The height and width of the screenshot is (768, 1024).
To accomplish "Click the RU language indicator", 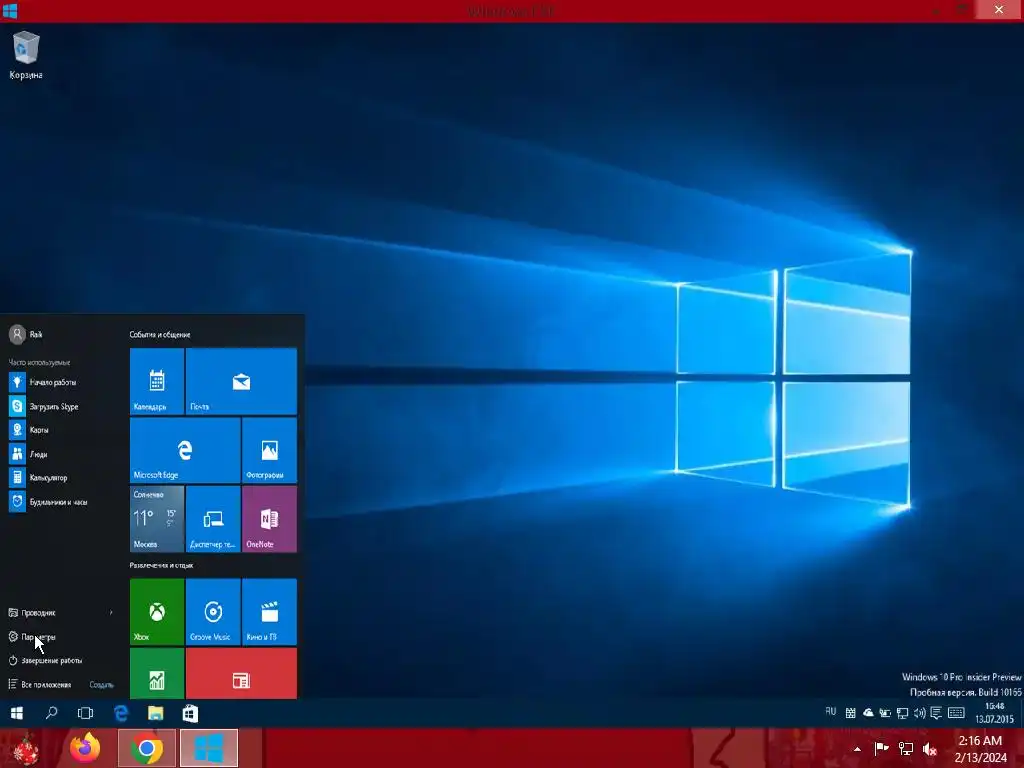I will click(831, 712).
